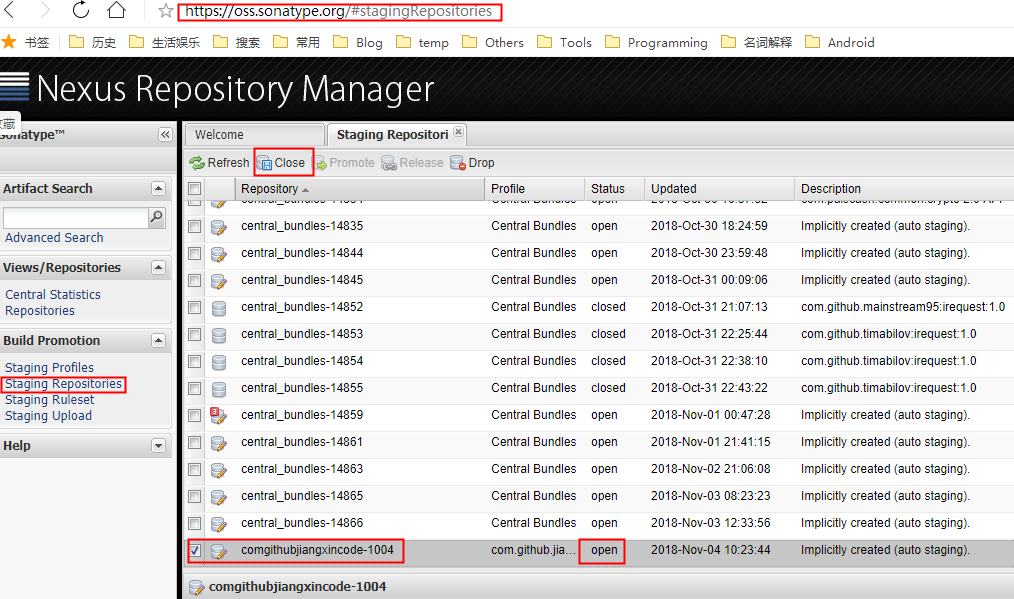1014x599 pixels.
Task: Open the Tools bookmarks folder
Action: (x=564, y=43)
